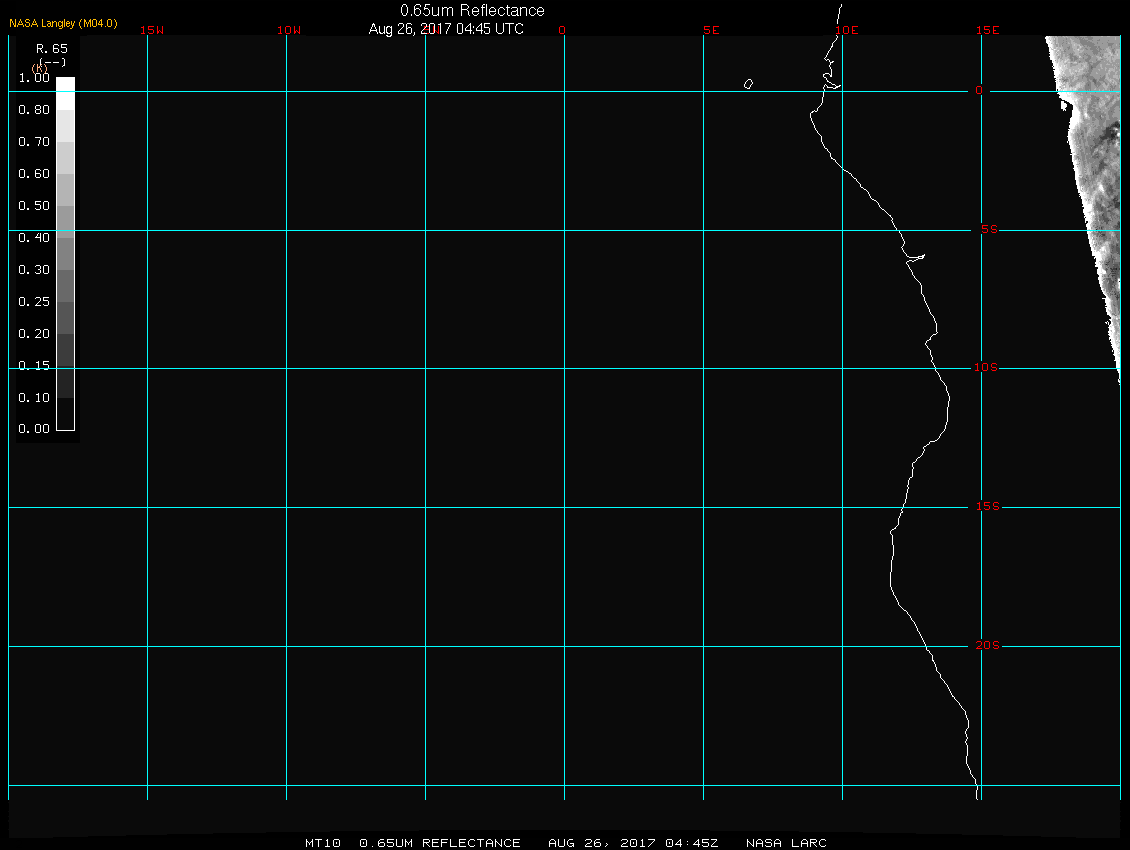Click the 0.10 colorbar value
This screenshot has width=1130, height=850.
[x=34, y=398]
